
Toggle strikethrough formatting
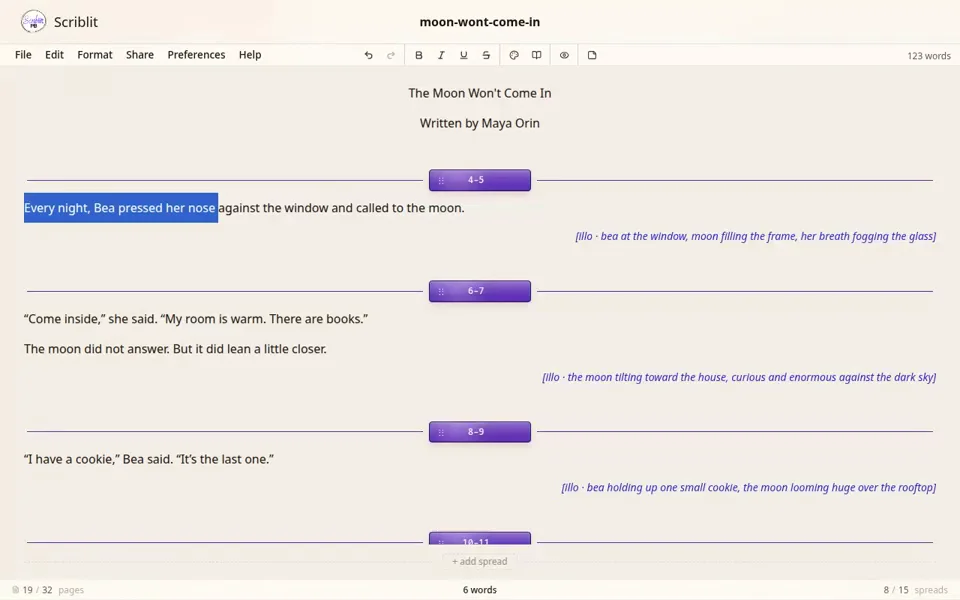coord(486,55)
